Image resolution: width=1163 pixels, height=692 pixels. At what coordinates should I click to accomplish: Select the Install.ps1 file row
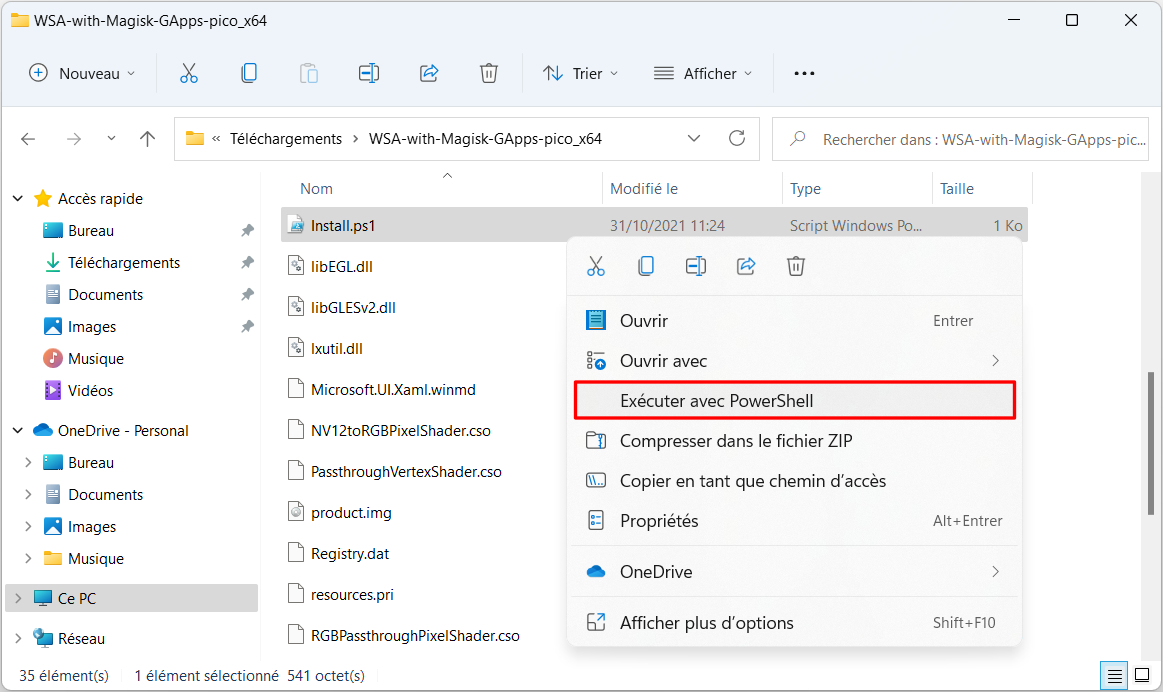tap(654, 225)
